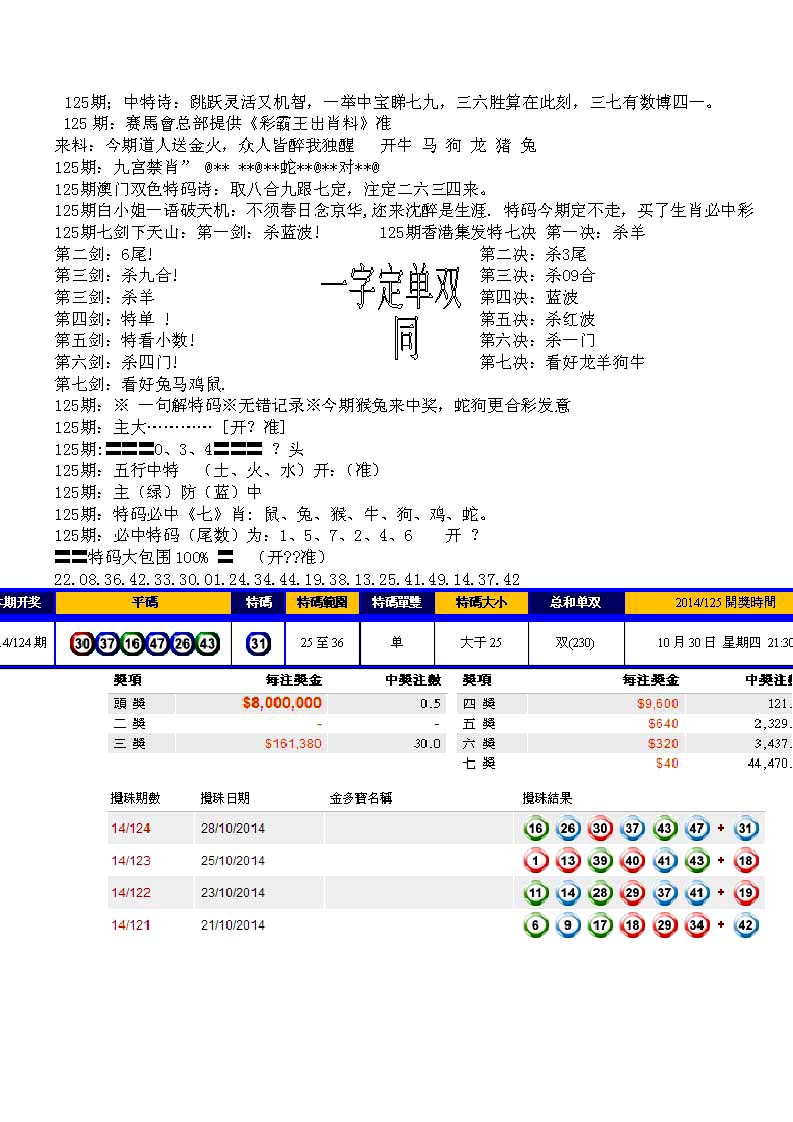Select the $640 fifth prize amount
Viewport: 793px width, 1122px height.
(x=663, y=723)
